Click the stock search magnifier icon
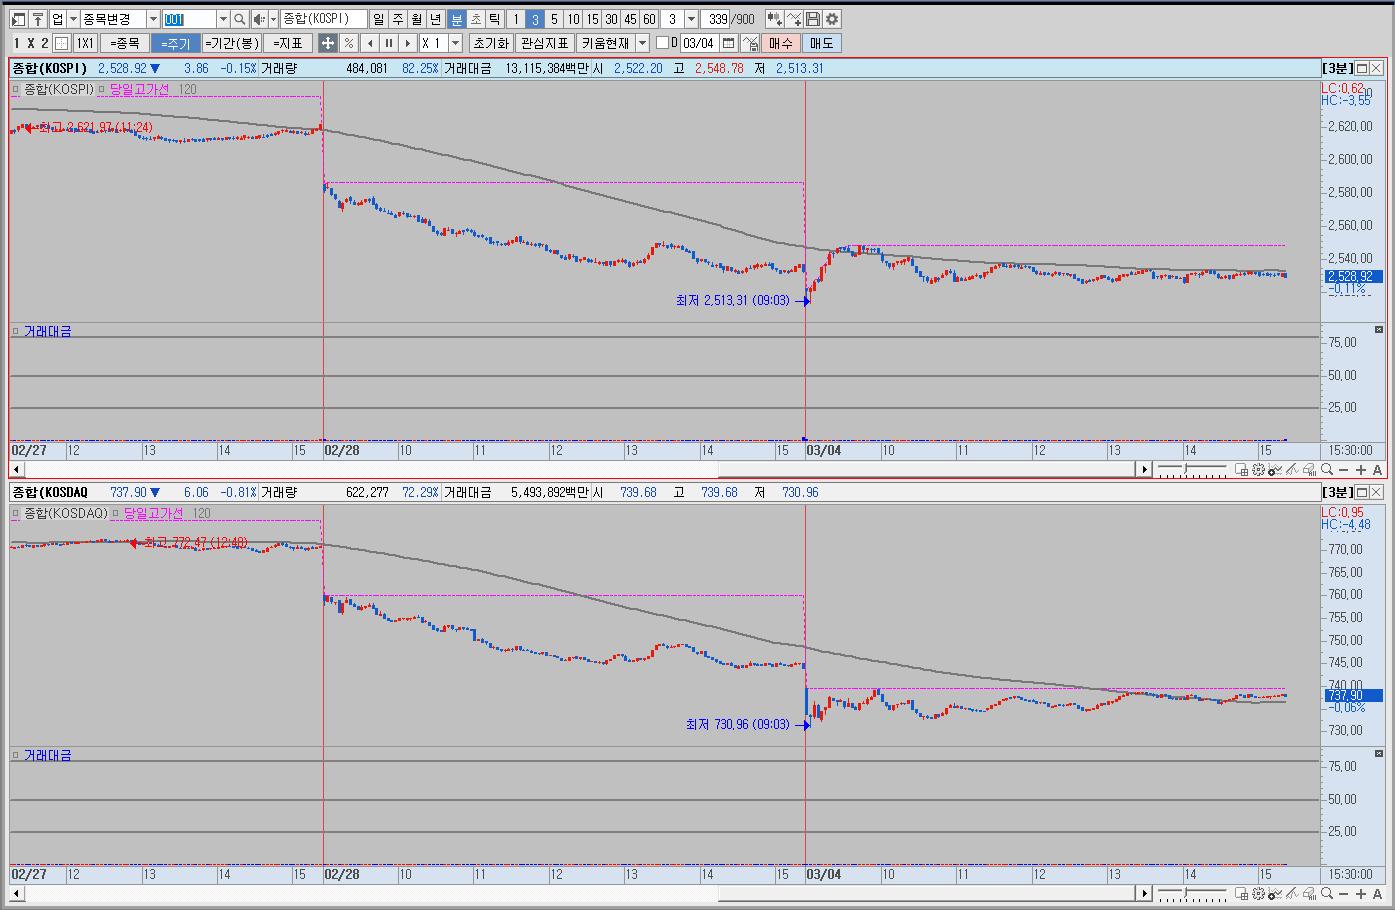The height and width of the screenshot is (910, 1395). 240,19
